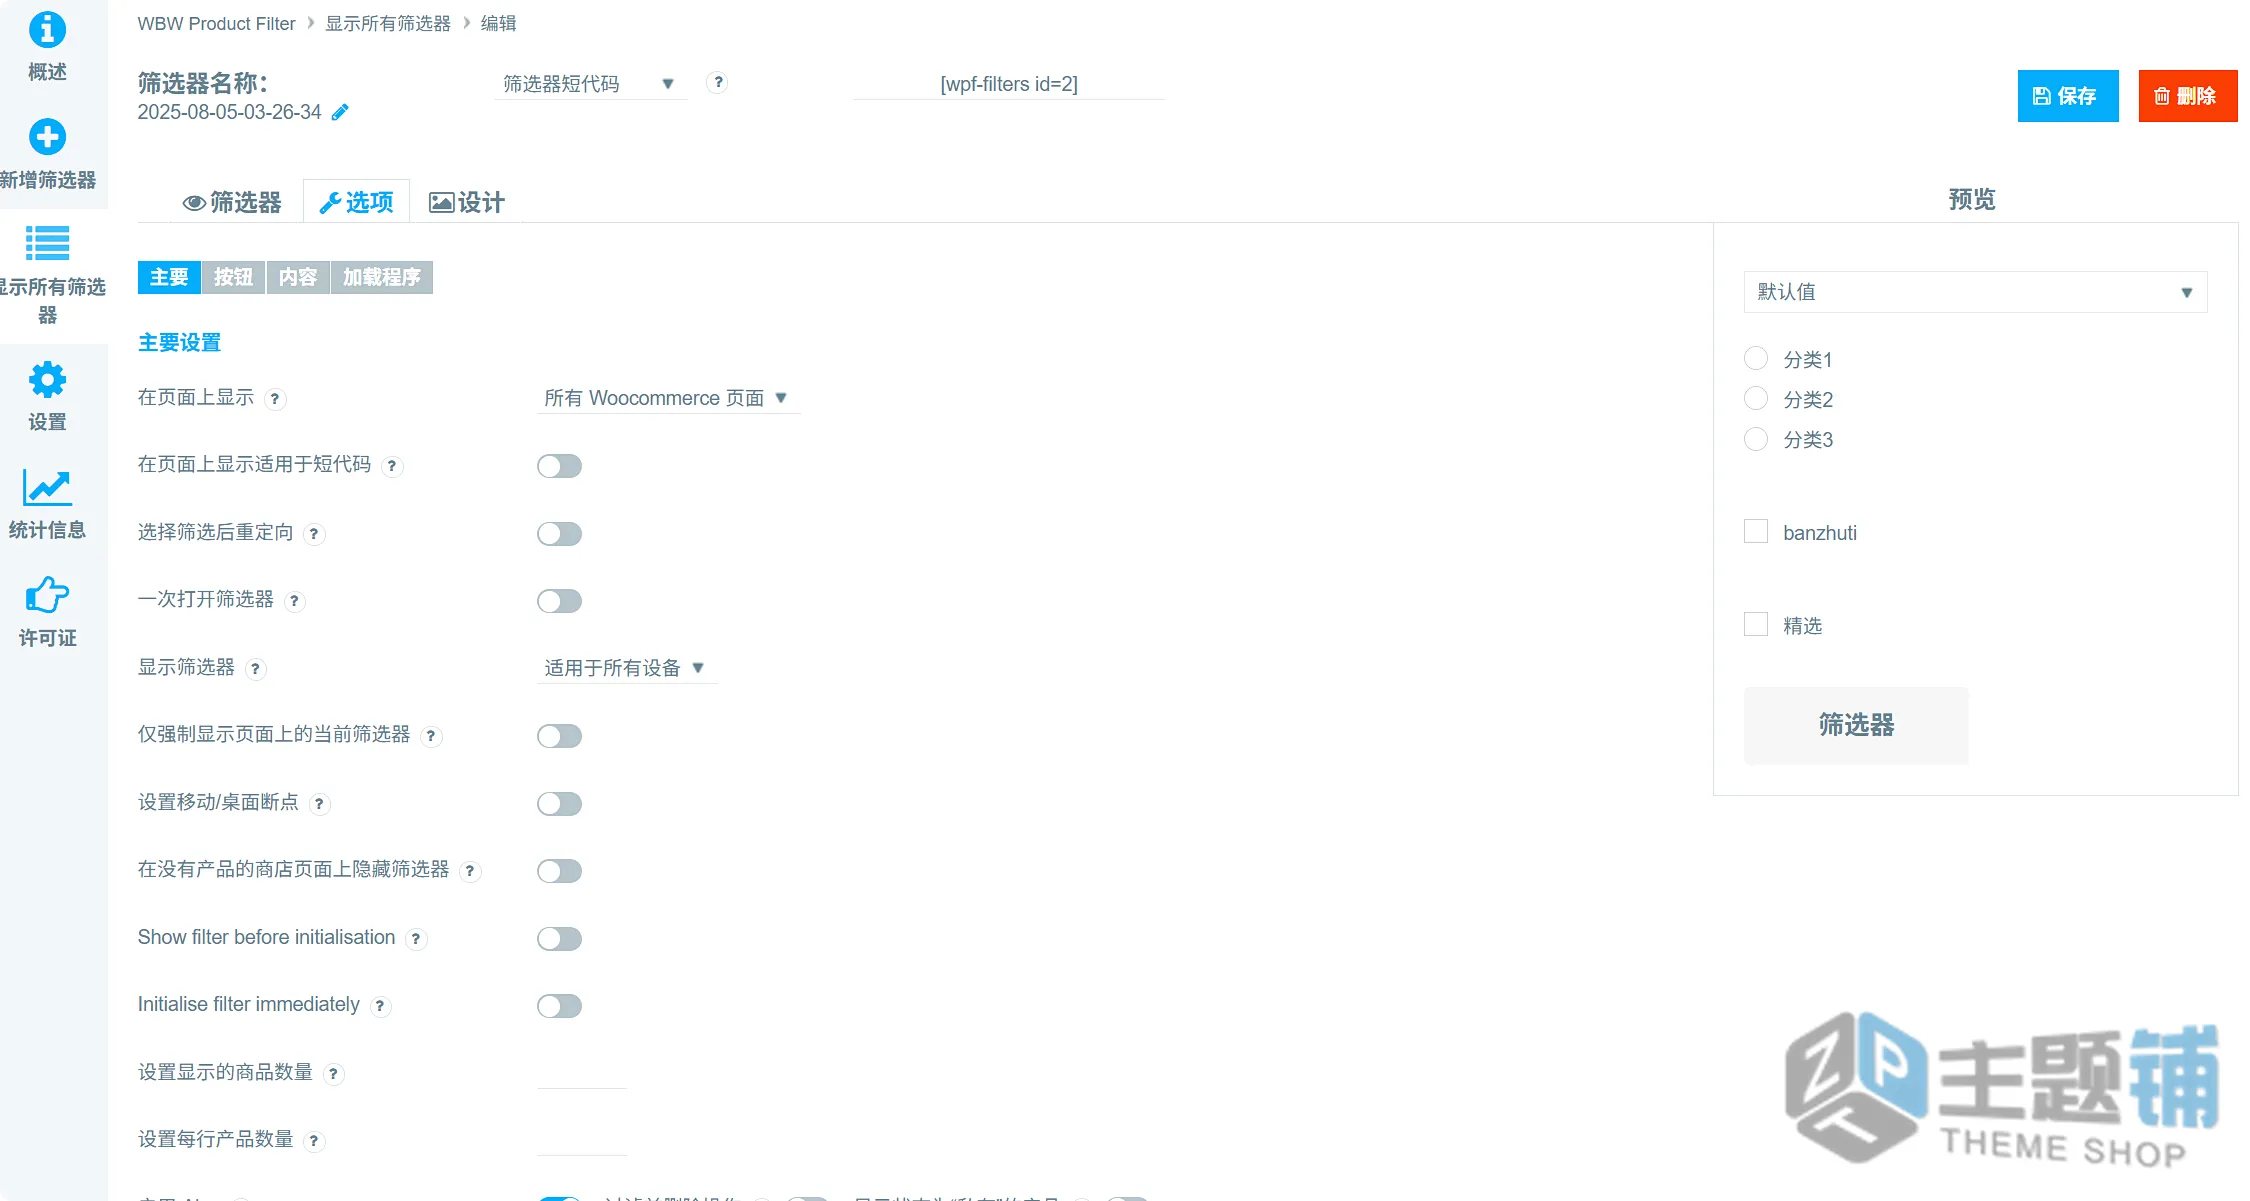This screenshot has width=2250, height=1201.
Task: Click the pencil icon to rename filter
Action: point(340,112)
